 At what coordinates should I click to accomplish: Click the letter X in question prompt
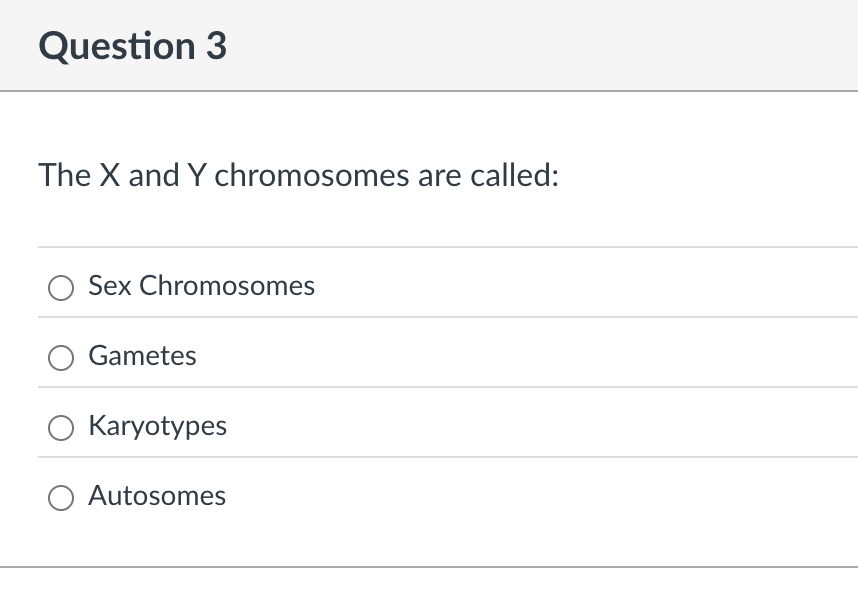pyautogui.click(x=109, y=176)
